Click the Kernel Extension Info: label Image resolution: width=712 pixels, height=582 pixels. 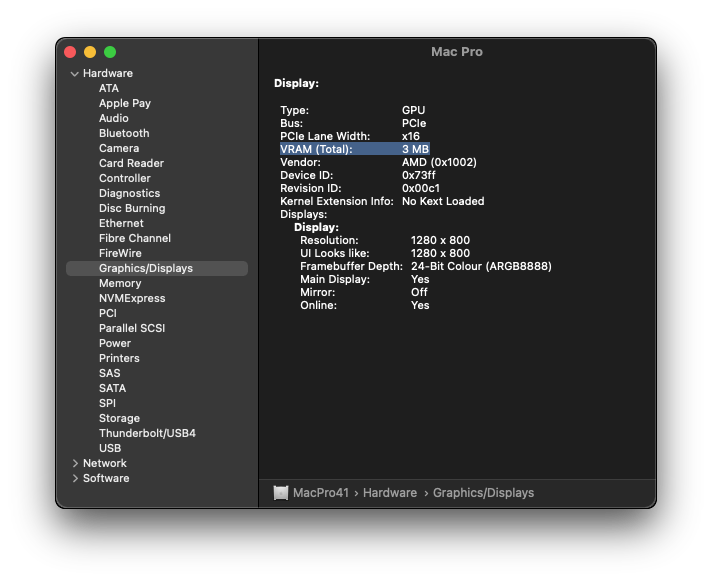tap(336, 201)
